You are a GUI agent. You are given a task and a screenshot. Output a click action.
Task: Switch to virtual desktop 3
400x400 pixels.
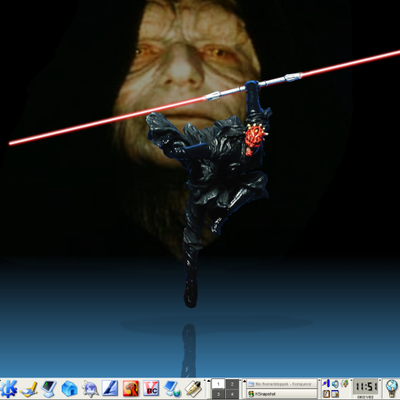pyautogui.click(x=219, y=394)
